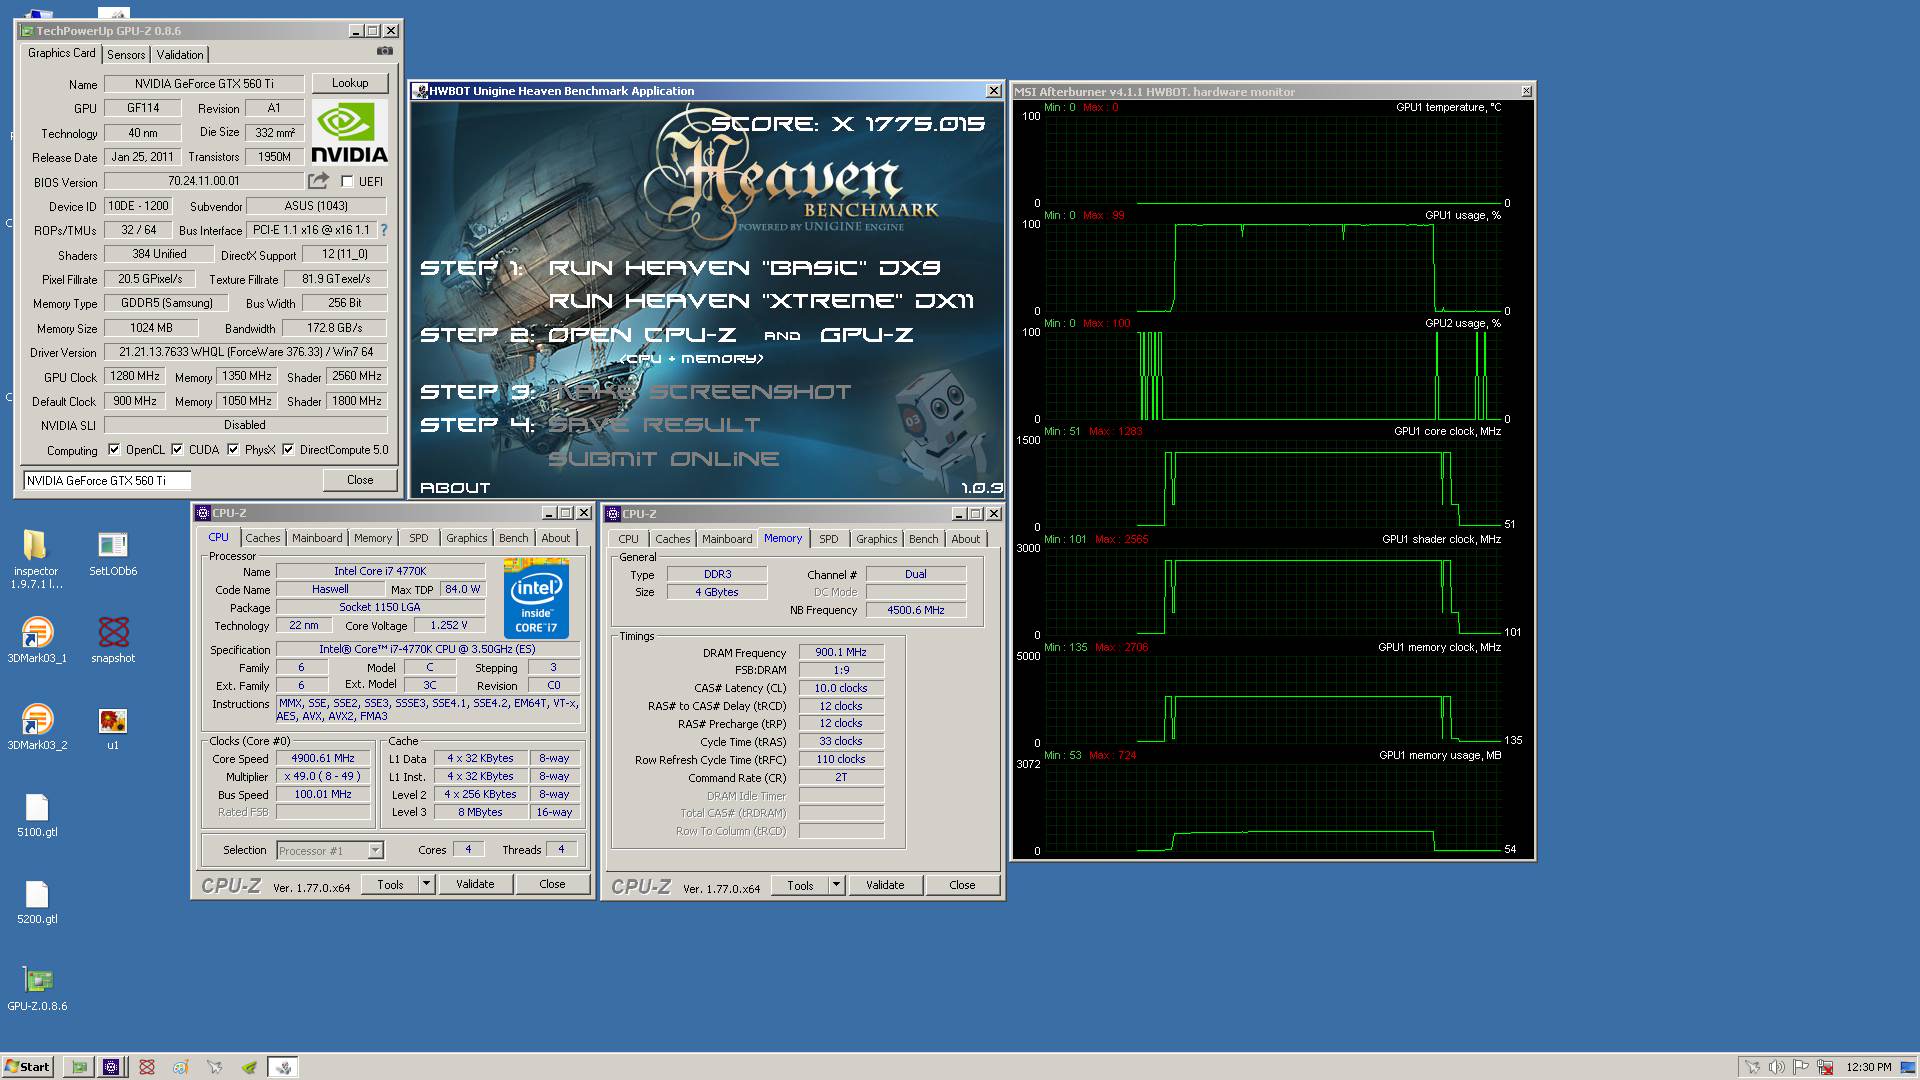The image size is (1920, 1080).
Task: Launch the 3DMark03_1 desktop shortcut
Action: tap(37, 640)
